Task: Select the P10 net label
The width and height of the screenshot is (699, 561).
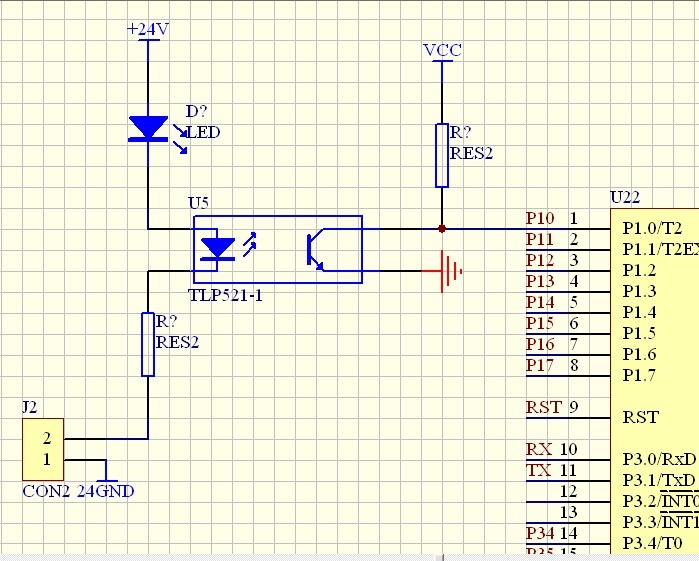Action: pyautogui.click(x=540, y=218)
